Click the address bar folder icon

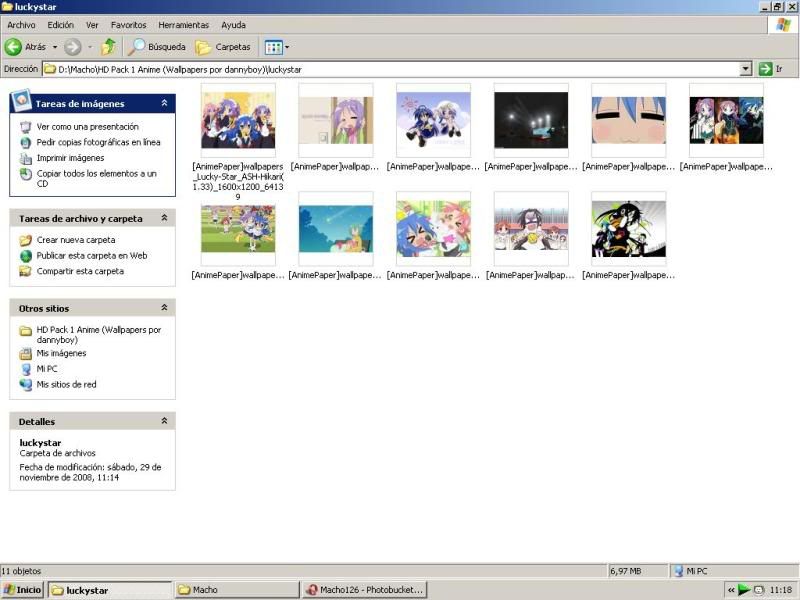click(49, 69)
